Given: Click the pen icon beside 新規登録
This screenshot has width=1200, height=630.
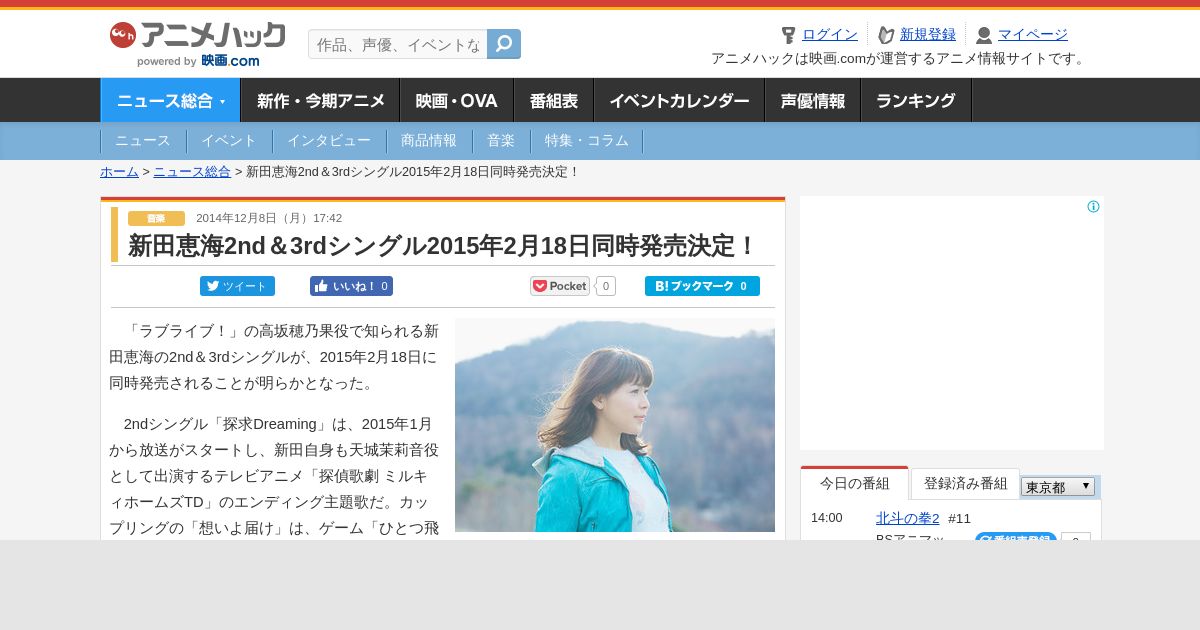Looking at the screenshot, I should [x=886, y=35].
